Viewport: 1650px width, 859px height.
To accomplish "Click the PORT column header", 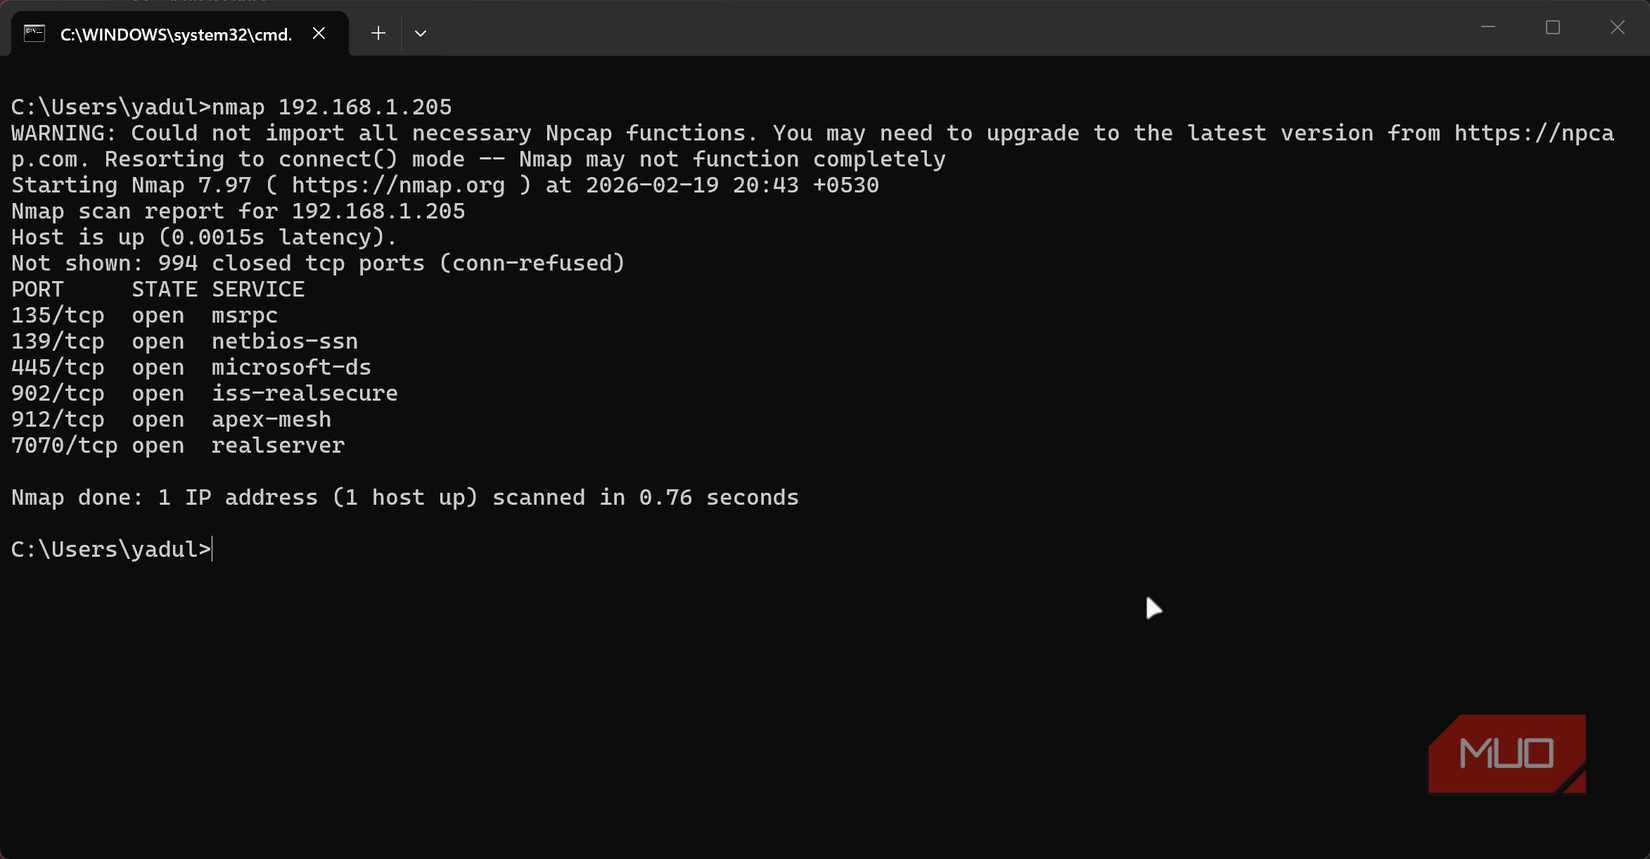I will pos(37,289).
